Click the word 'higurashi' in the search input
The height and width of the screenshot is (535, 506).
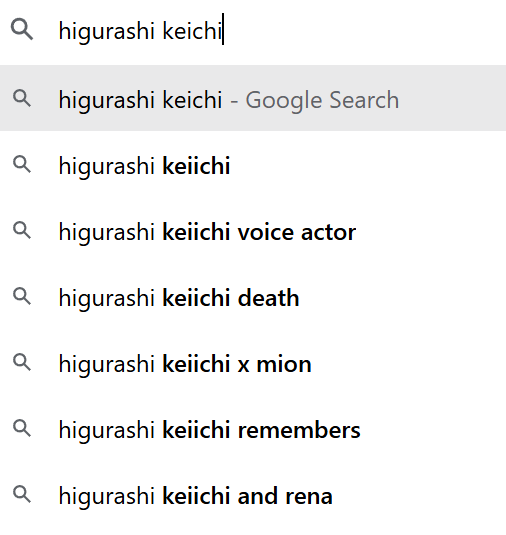(x=106, y=31)
